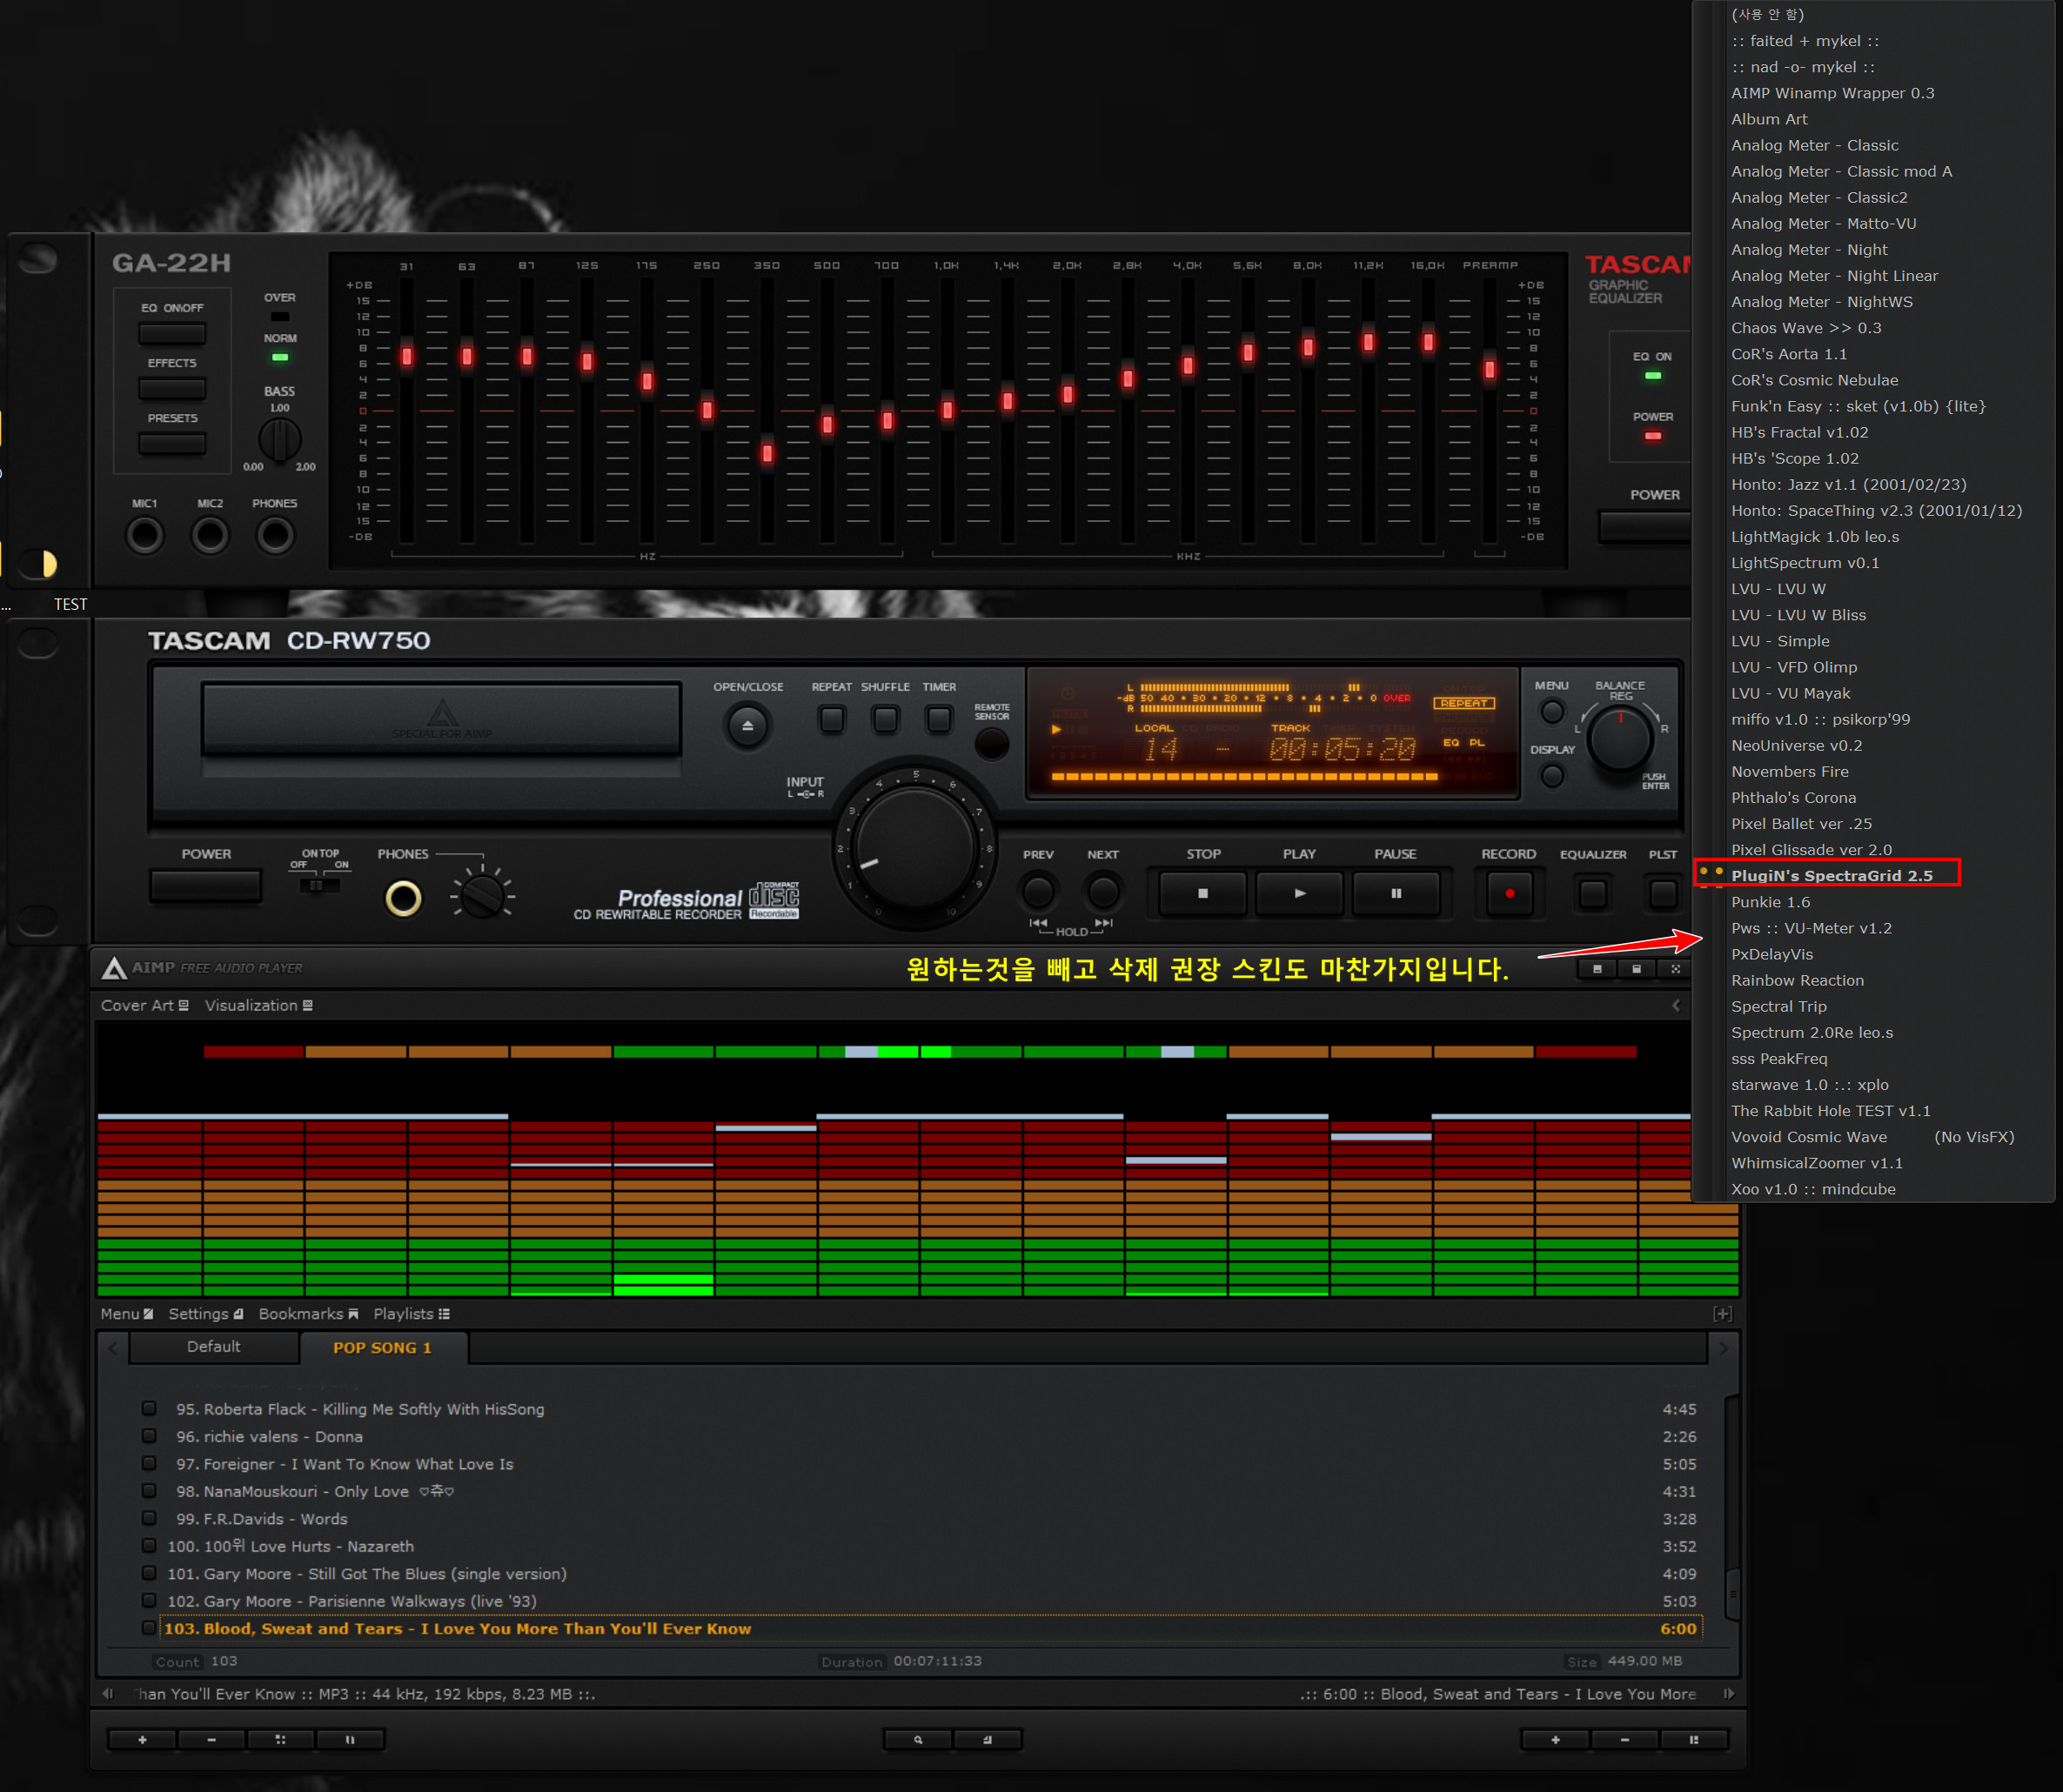
Task: Click status bar right scroll arrow
Action: [x=1728, y=1694]
